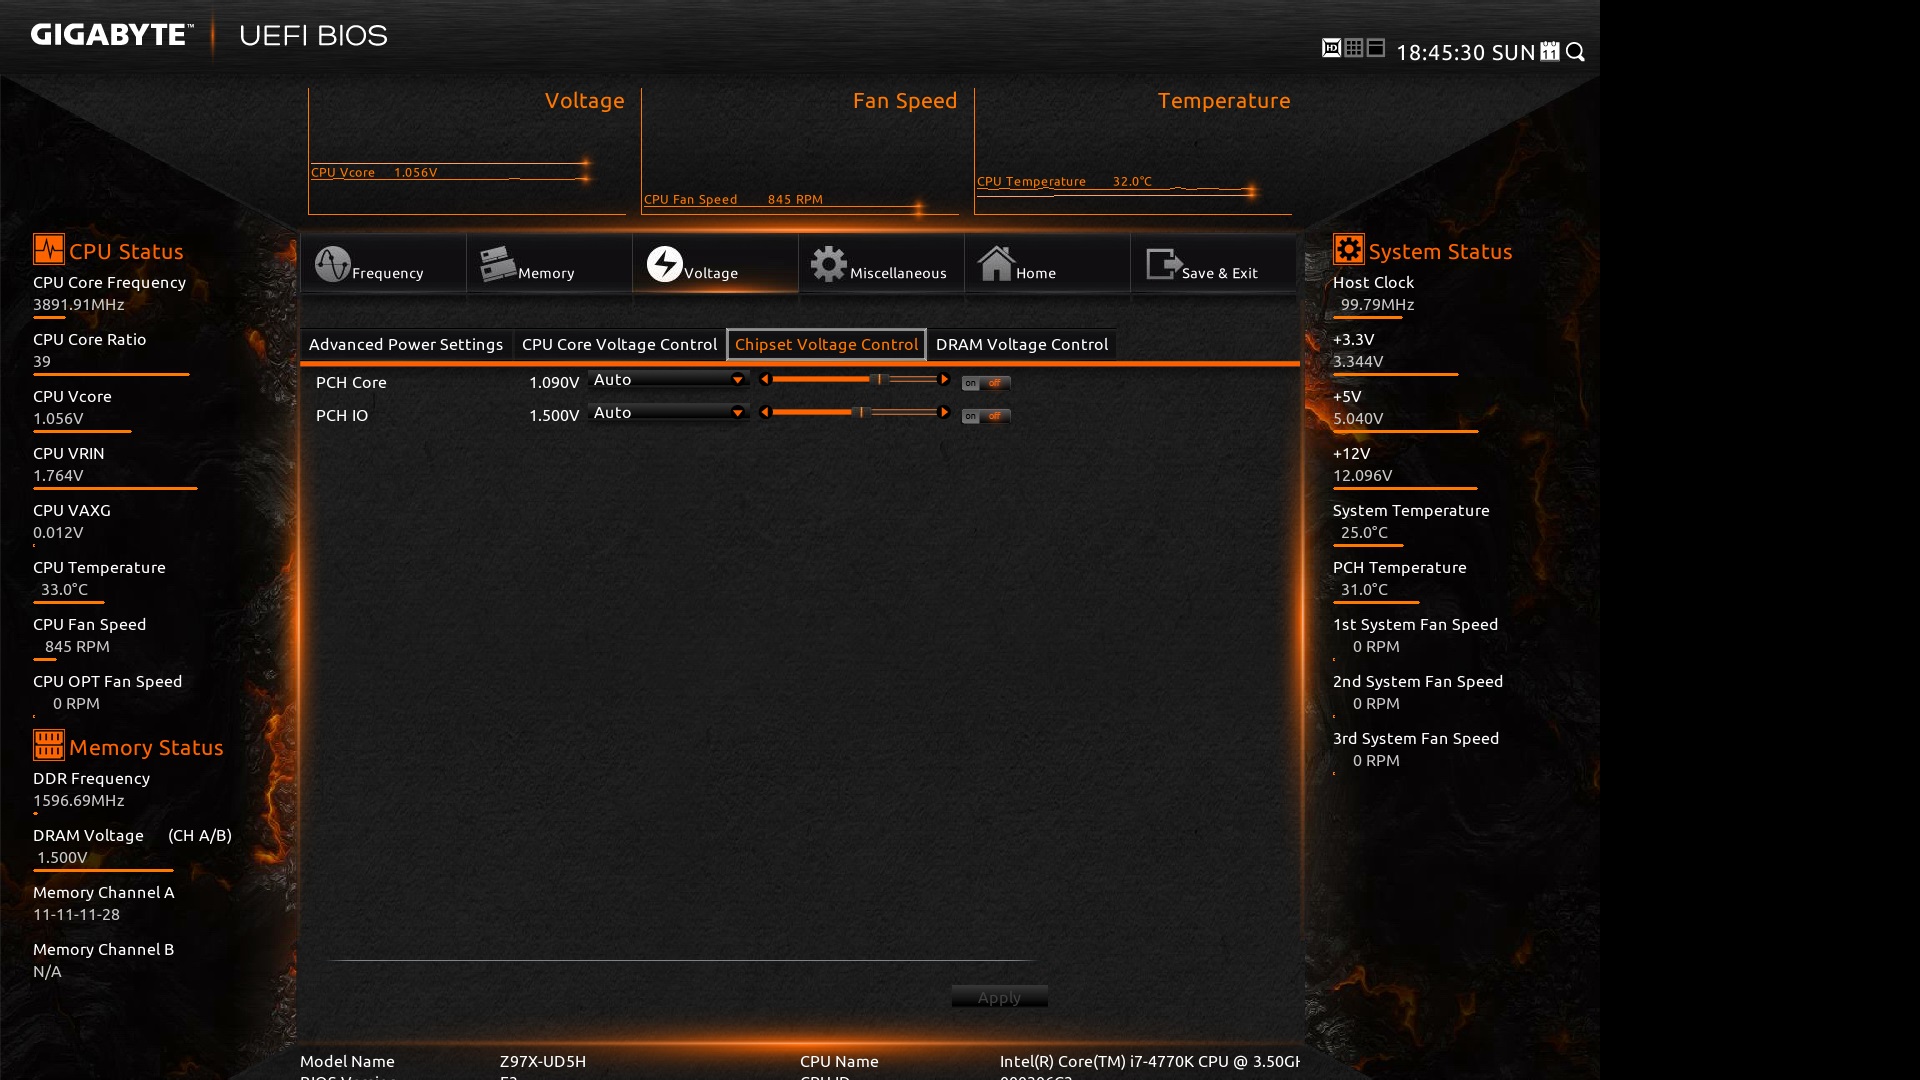Open the Memory section icon
The width and height of the screenshot is (1920, 1080).
coord(497,264)
